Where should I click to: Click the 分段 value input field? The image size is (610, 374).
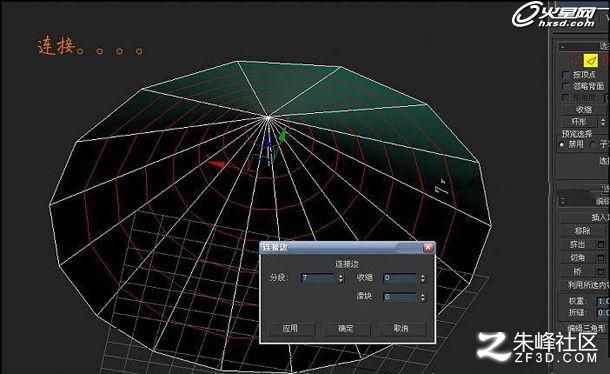[318, 278]
